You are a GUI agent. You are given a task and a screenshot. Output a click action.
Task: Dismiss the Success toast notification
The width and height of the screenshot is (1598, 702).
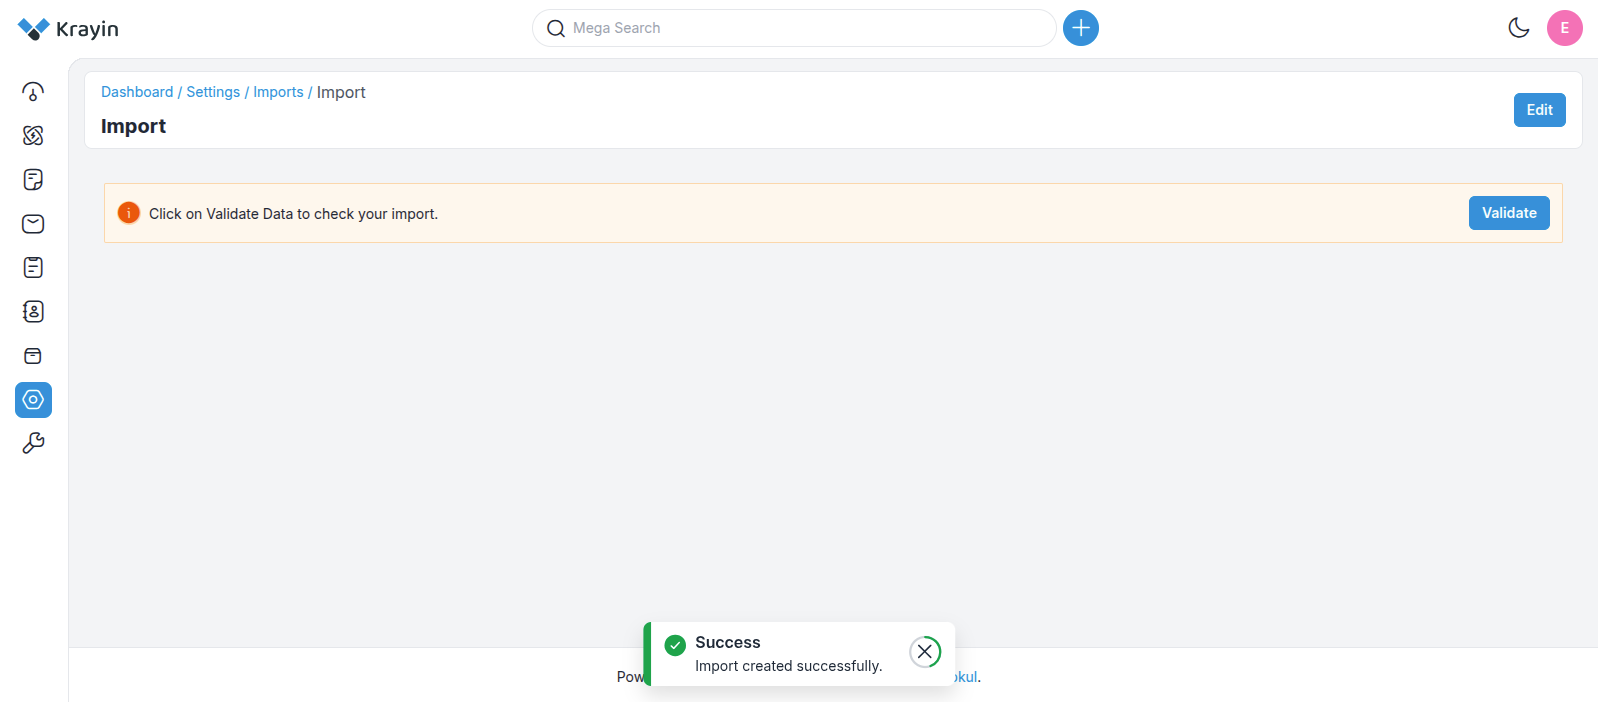pyautogui.click(x=925, y=652)
